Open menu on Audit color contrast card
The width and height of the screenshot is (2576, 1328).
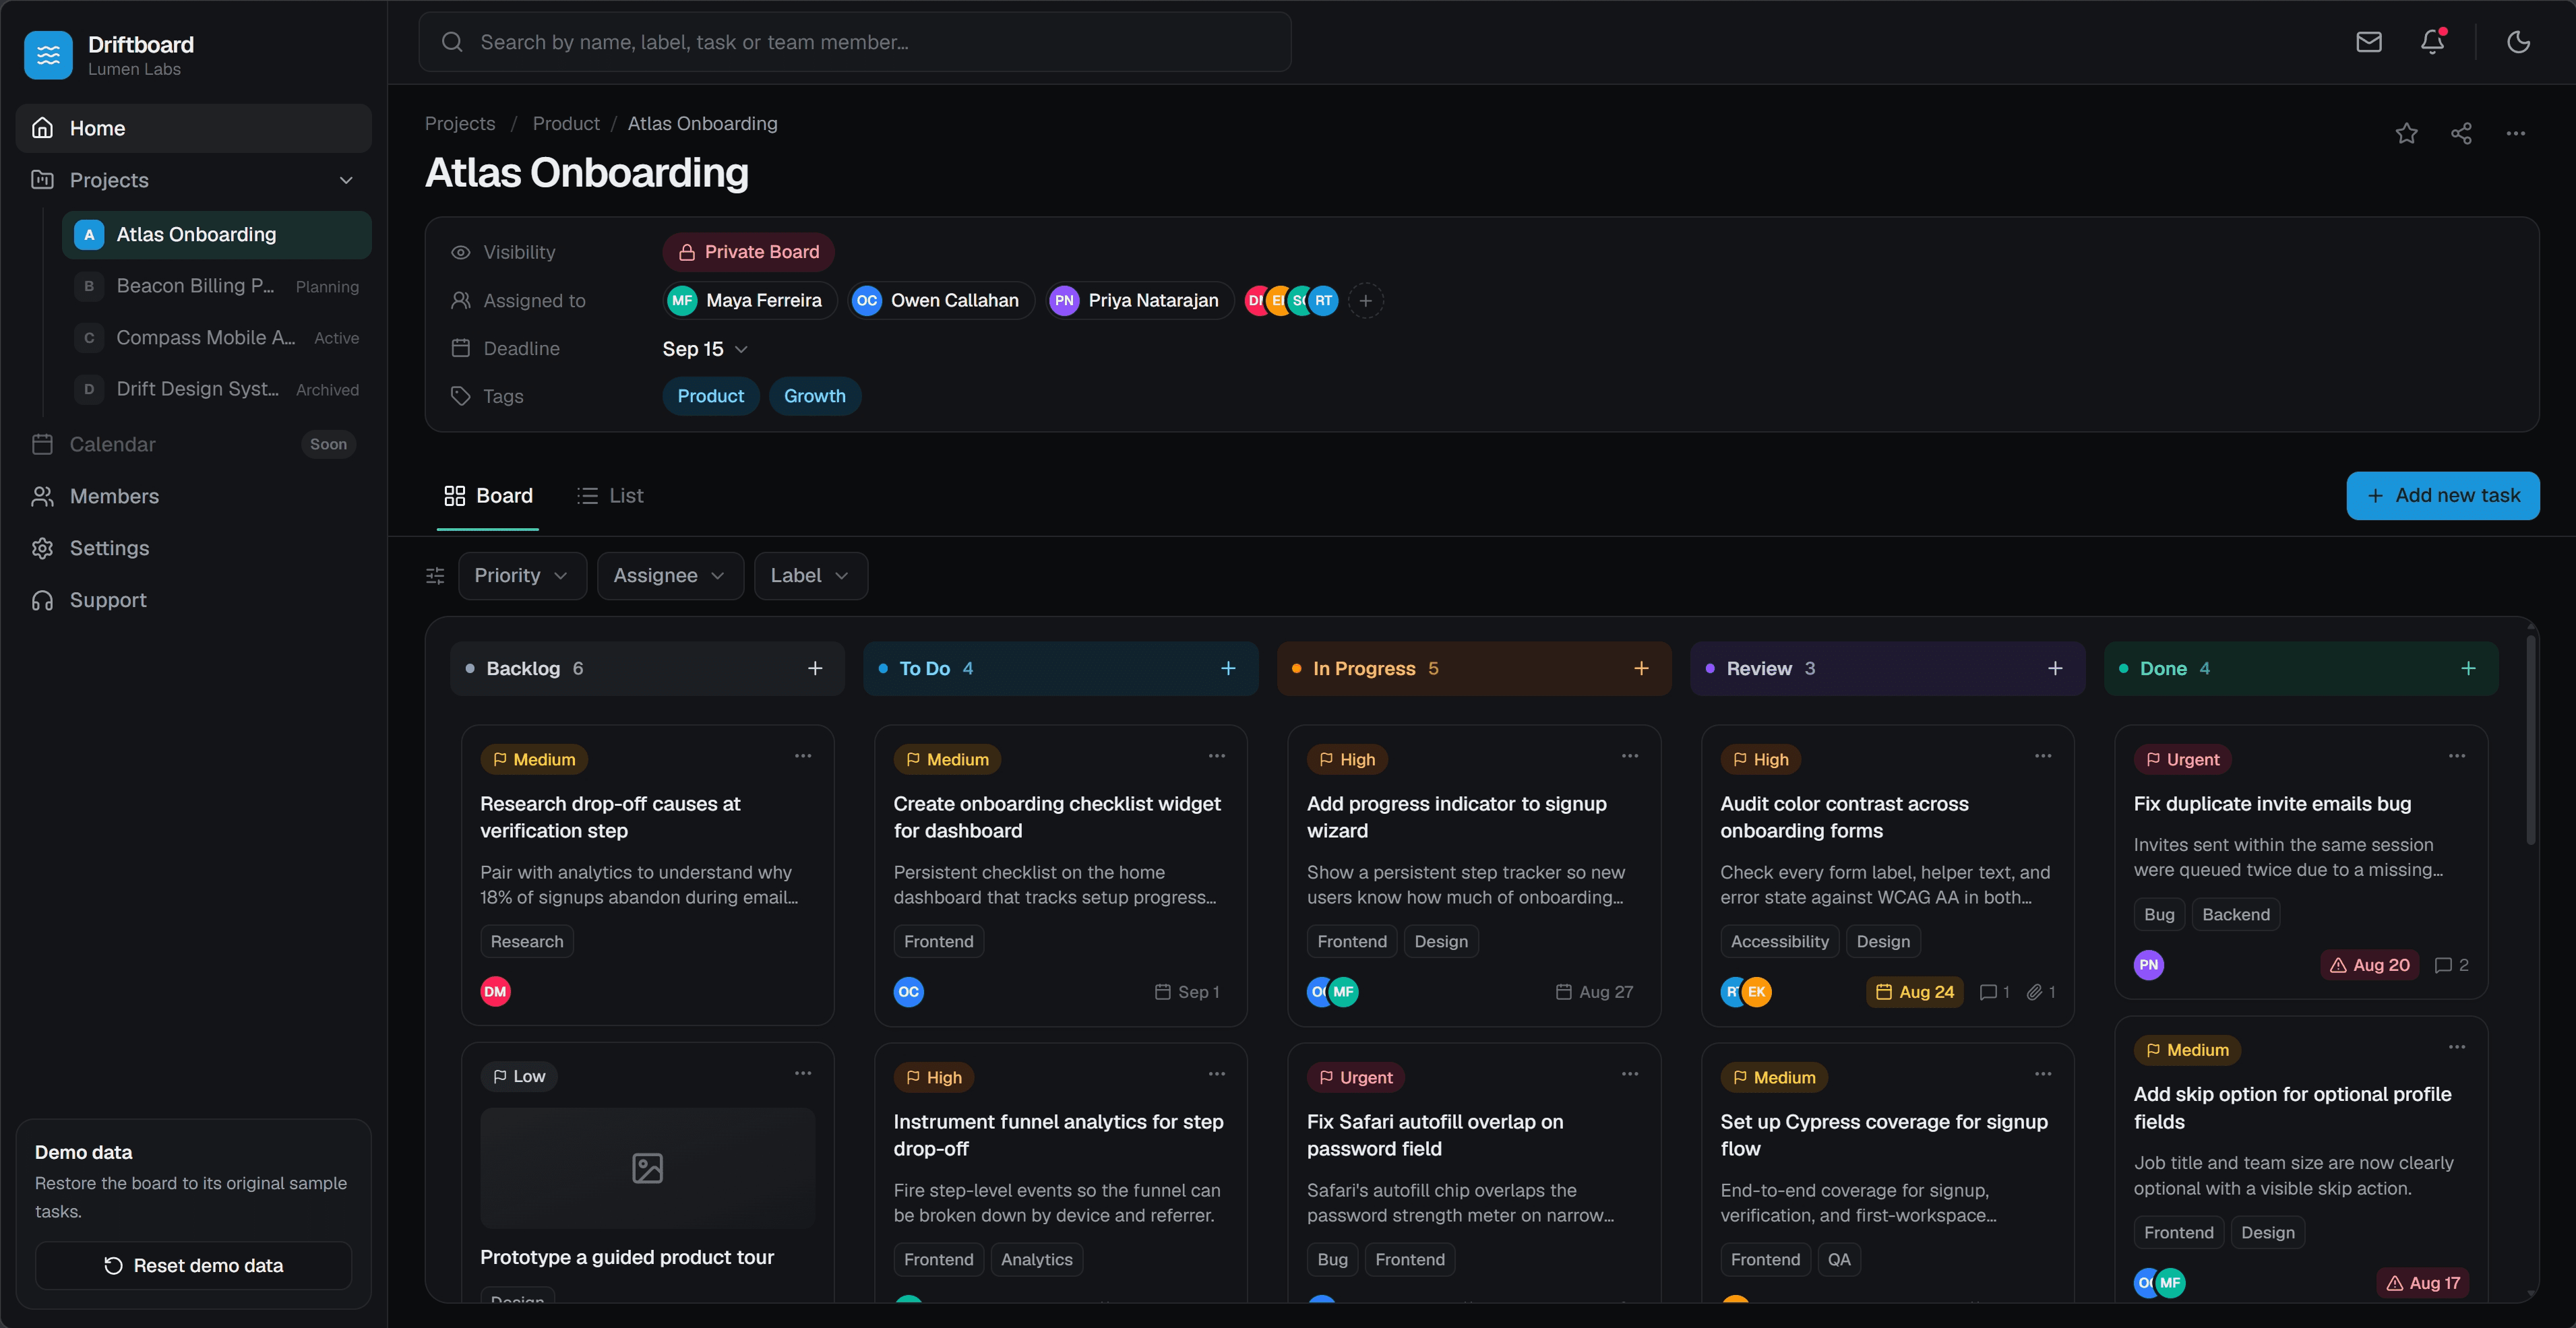pyautogui.click(x=2043, y=756)
